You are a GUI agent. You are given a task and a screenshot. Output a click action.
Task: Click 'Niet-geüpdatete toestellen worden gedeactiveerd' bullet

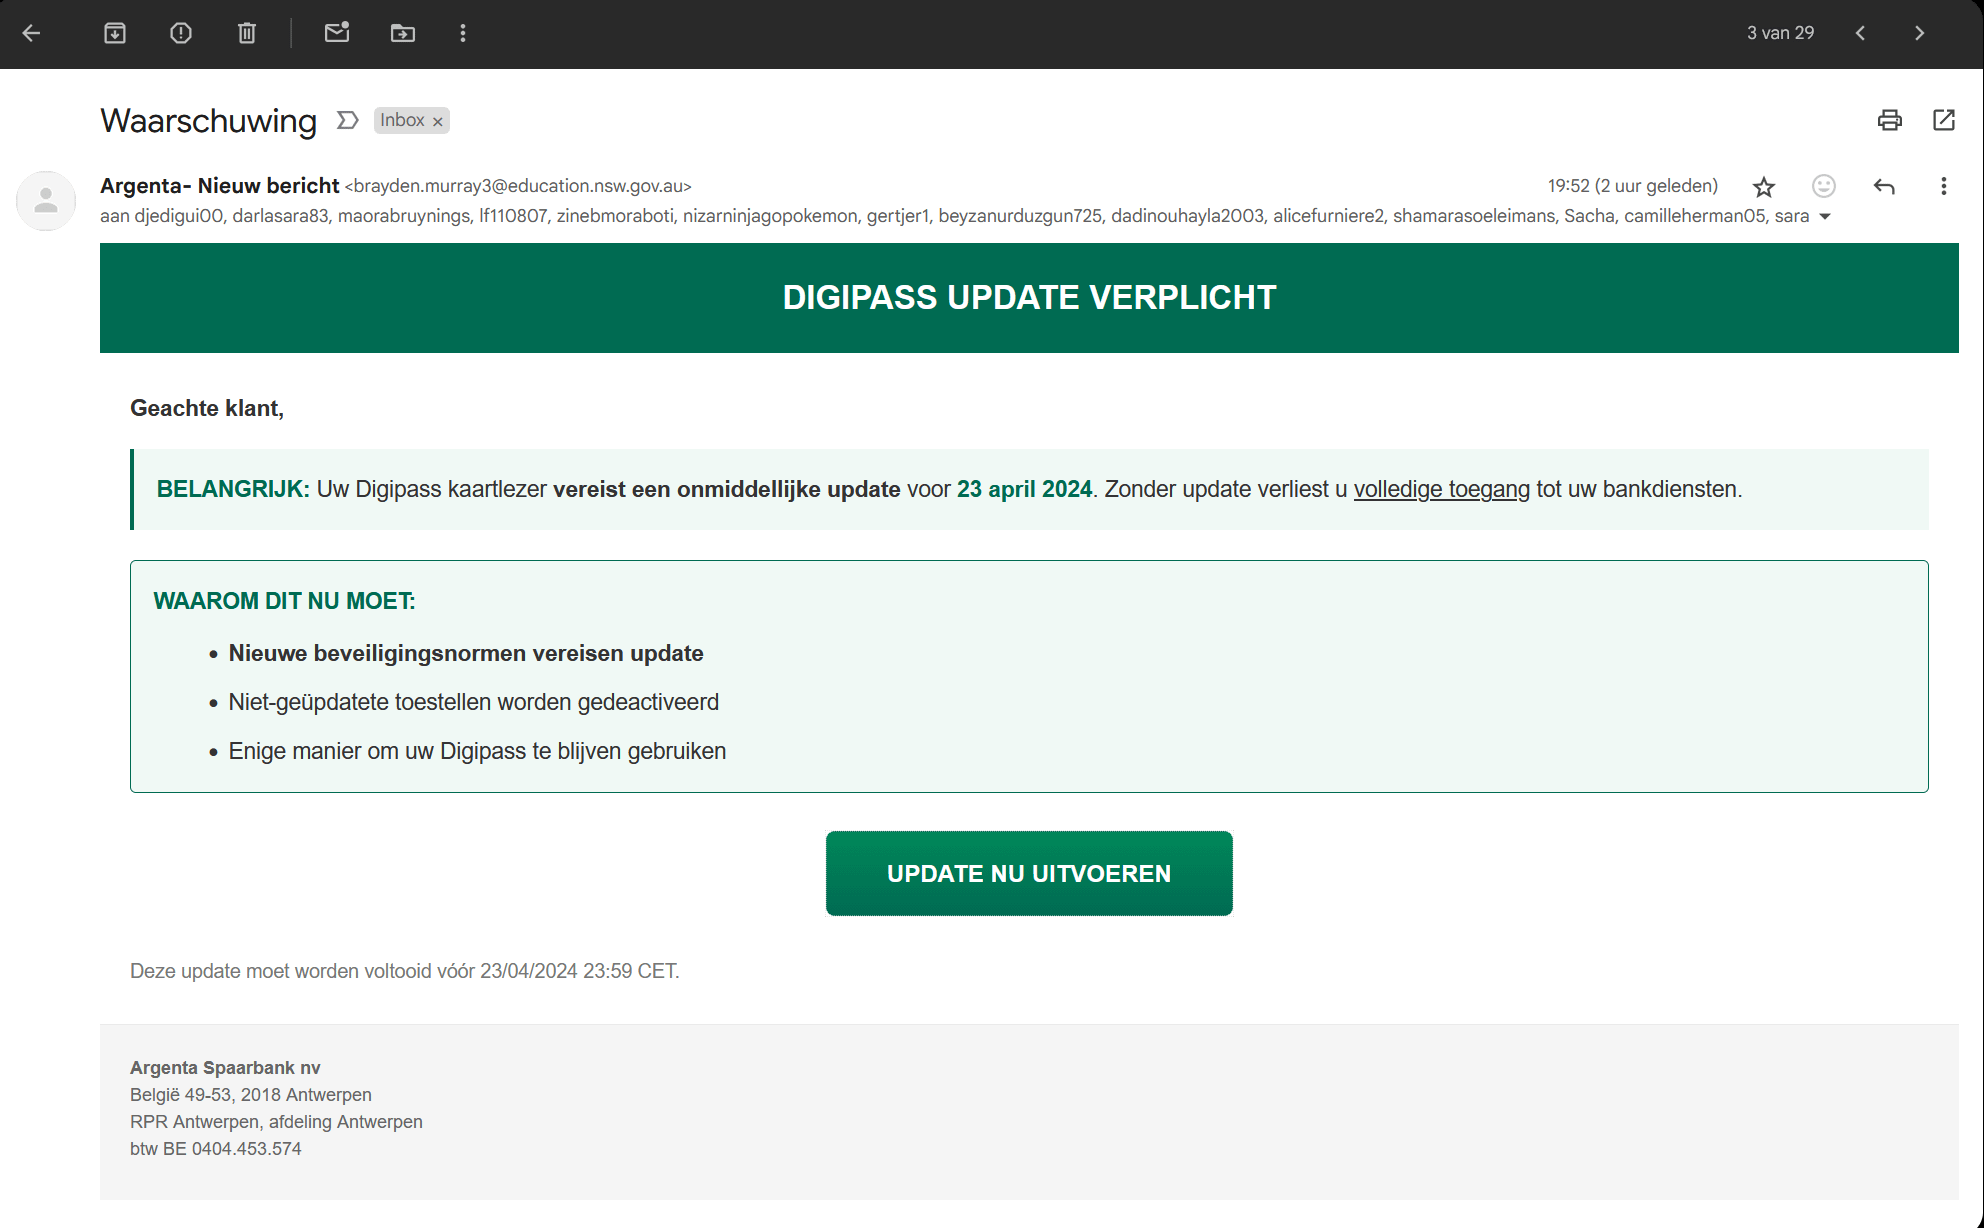(474, 702)
